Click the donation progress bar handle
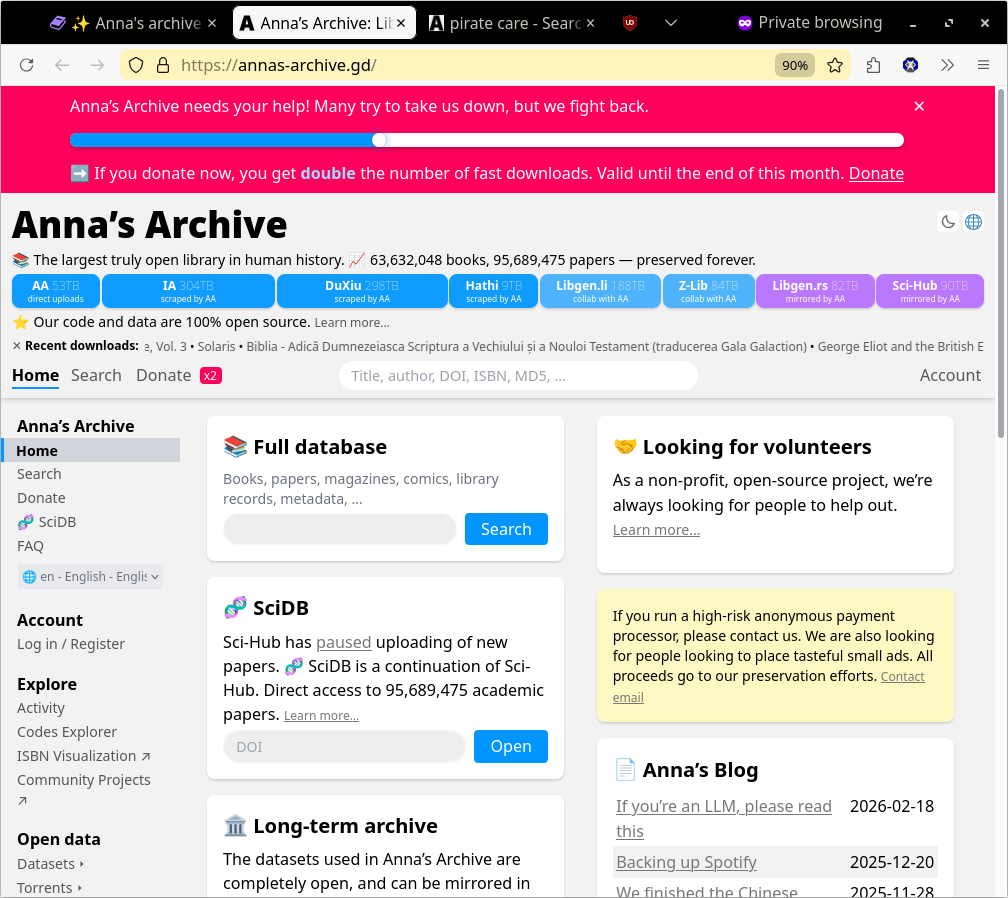The width and height of the screenshot is (1008, 898). (379, 140)
